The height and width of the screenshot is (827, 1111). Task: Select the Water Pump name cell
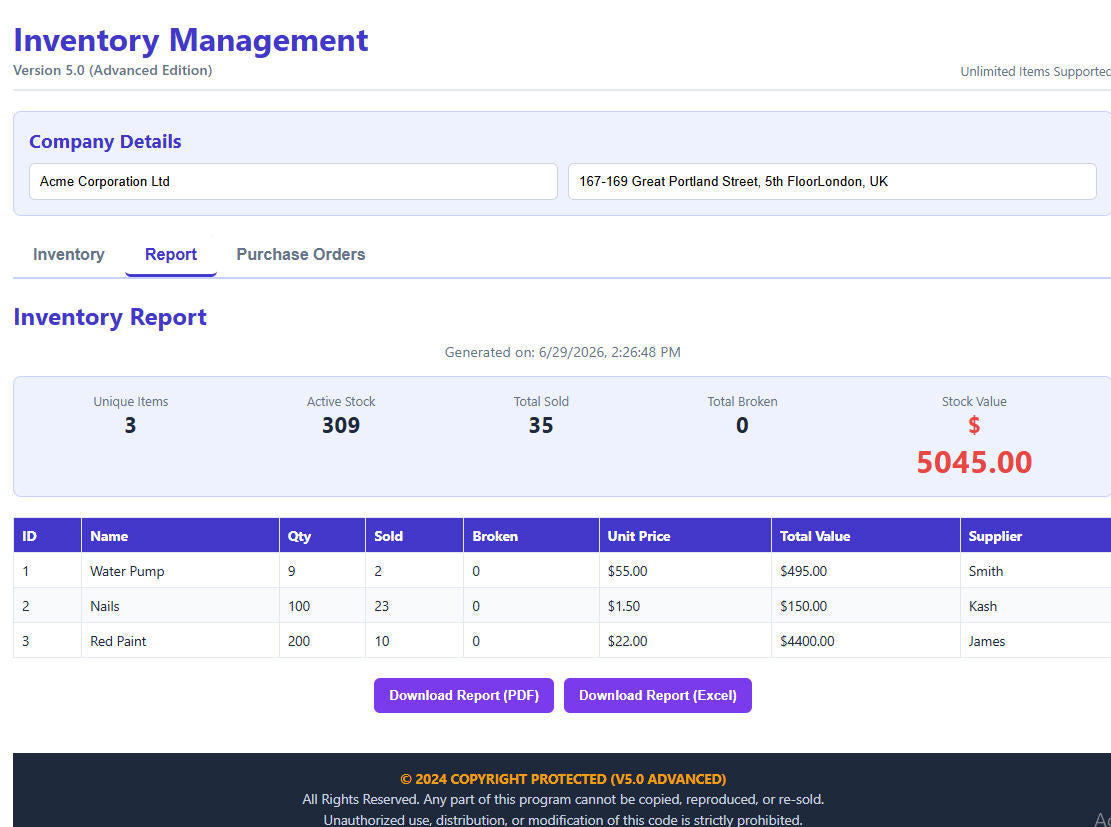[x=180, y=570]
